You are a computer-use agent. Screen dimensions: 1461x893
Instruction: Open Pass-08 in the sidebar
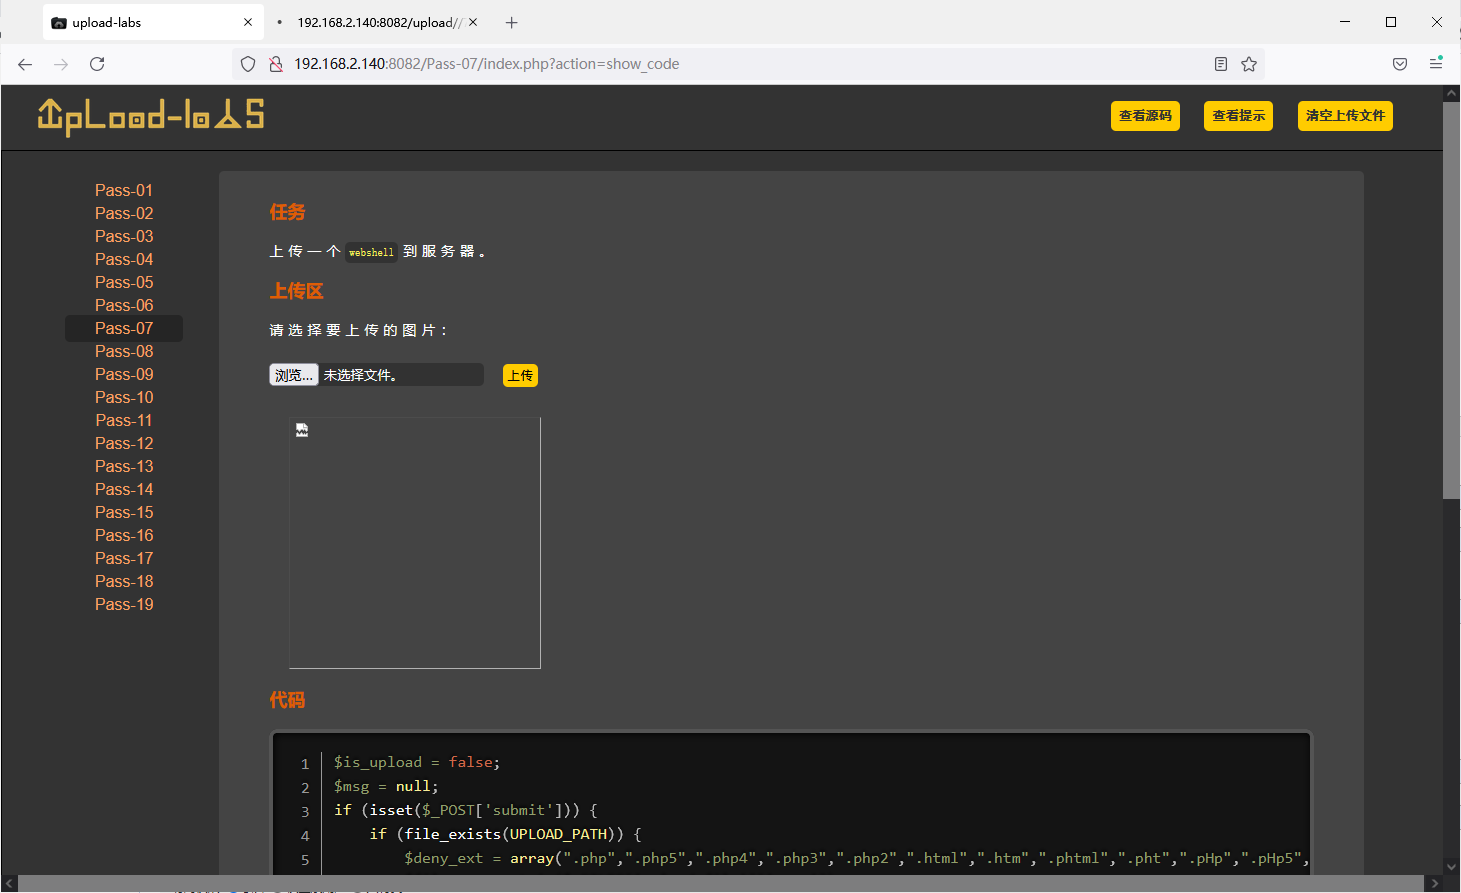click(124, 351)
